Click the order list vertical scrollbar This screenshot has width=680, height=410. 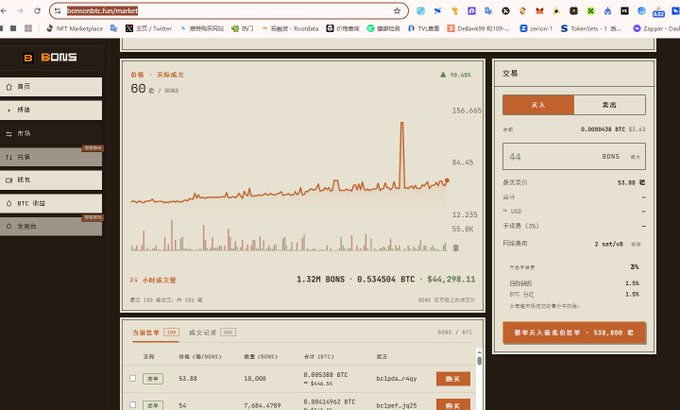(479, 361)
